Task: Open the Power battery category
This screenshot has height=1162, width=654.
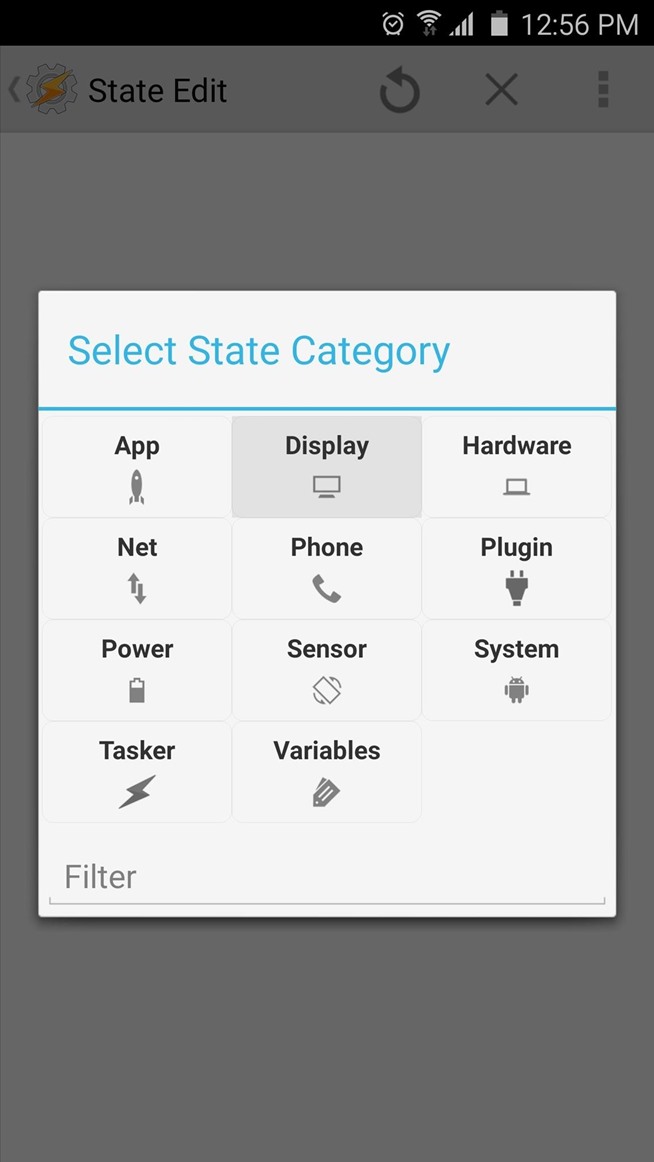Action: (137, 670)
